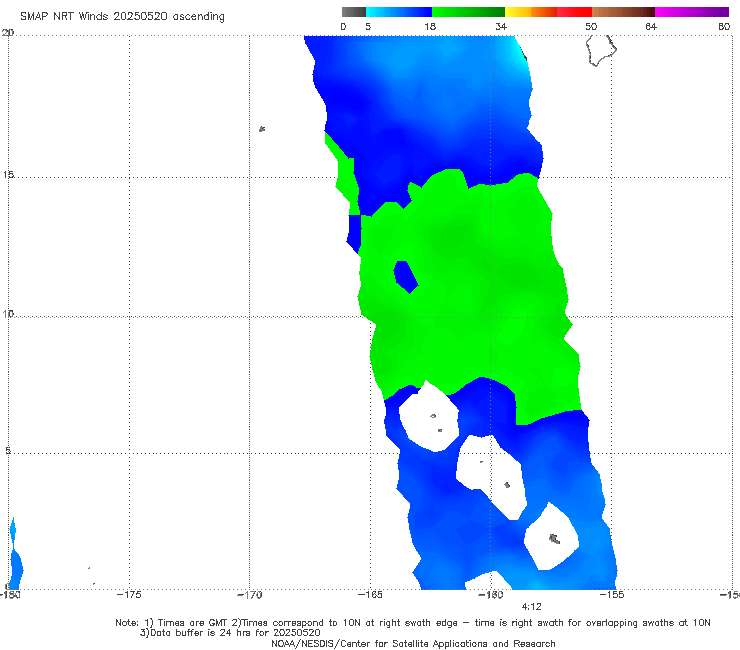Click the brown segment of the color bar
Screen dimensions: 740x650
pos(623,12)
